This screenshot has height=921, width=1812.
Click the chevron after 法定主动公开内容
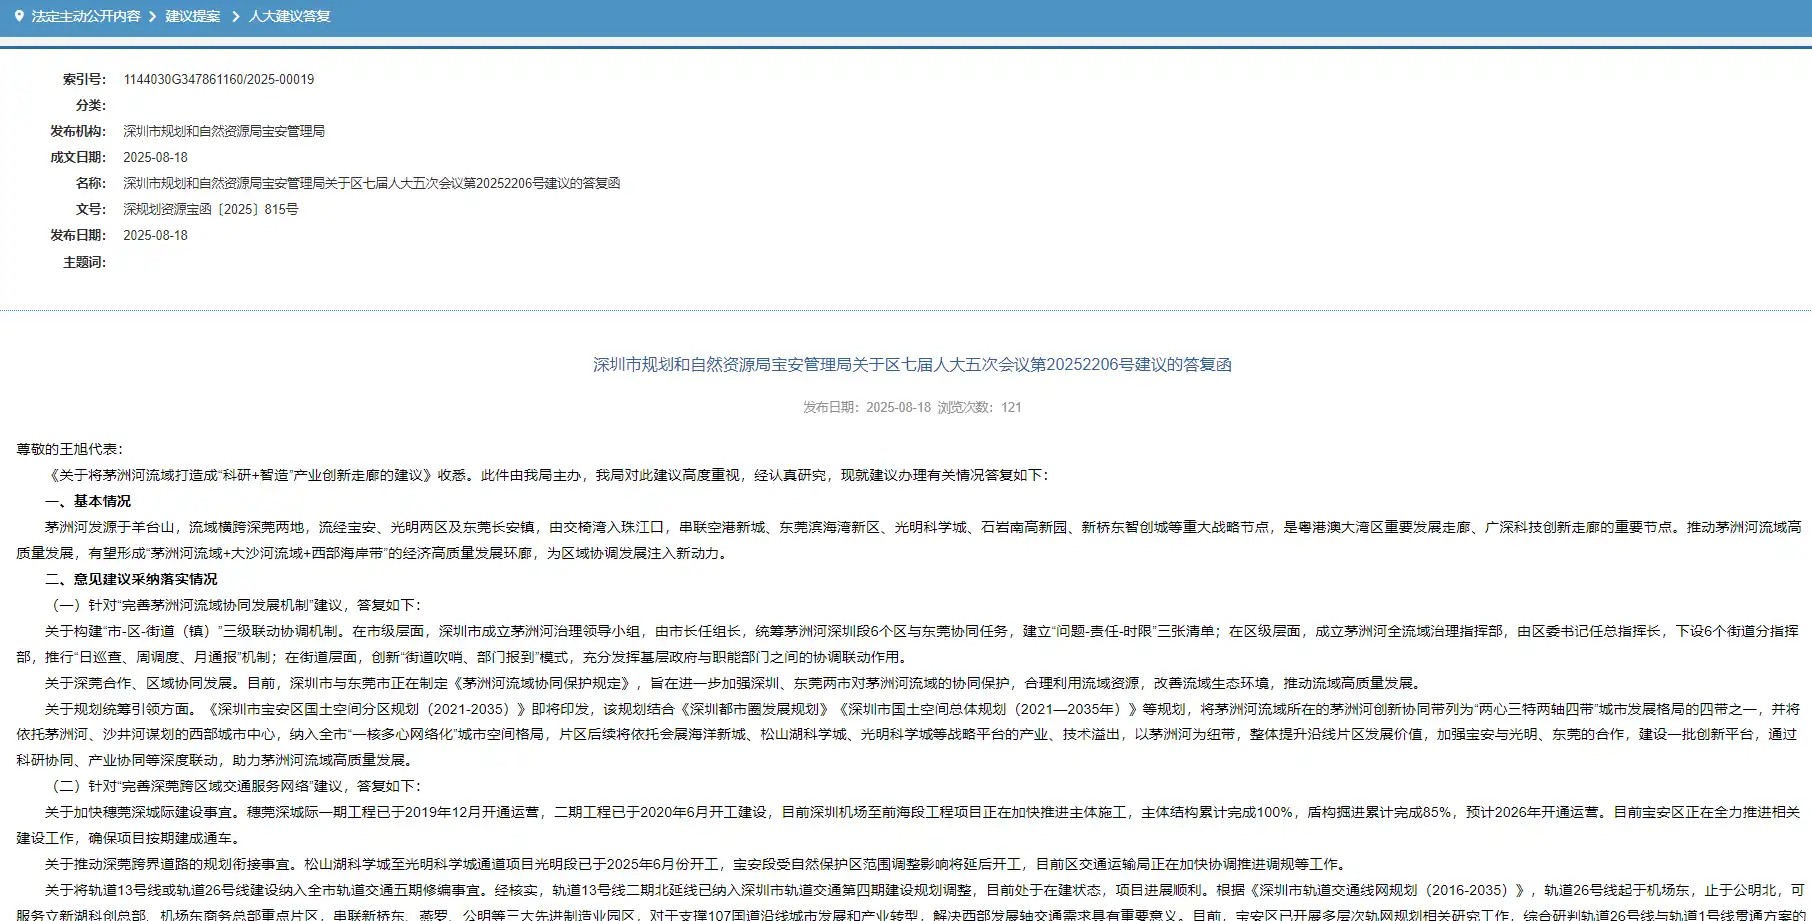(x=153, y=16)
